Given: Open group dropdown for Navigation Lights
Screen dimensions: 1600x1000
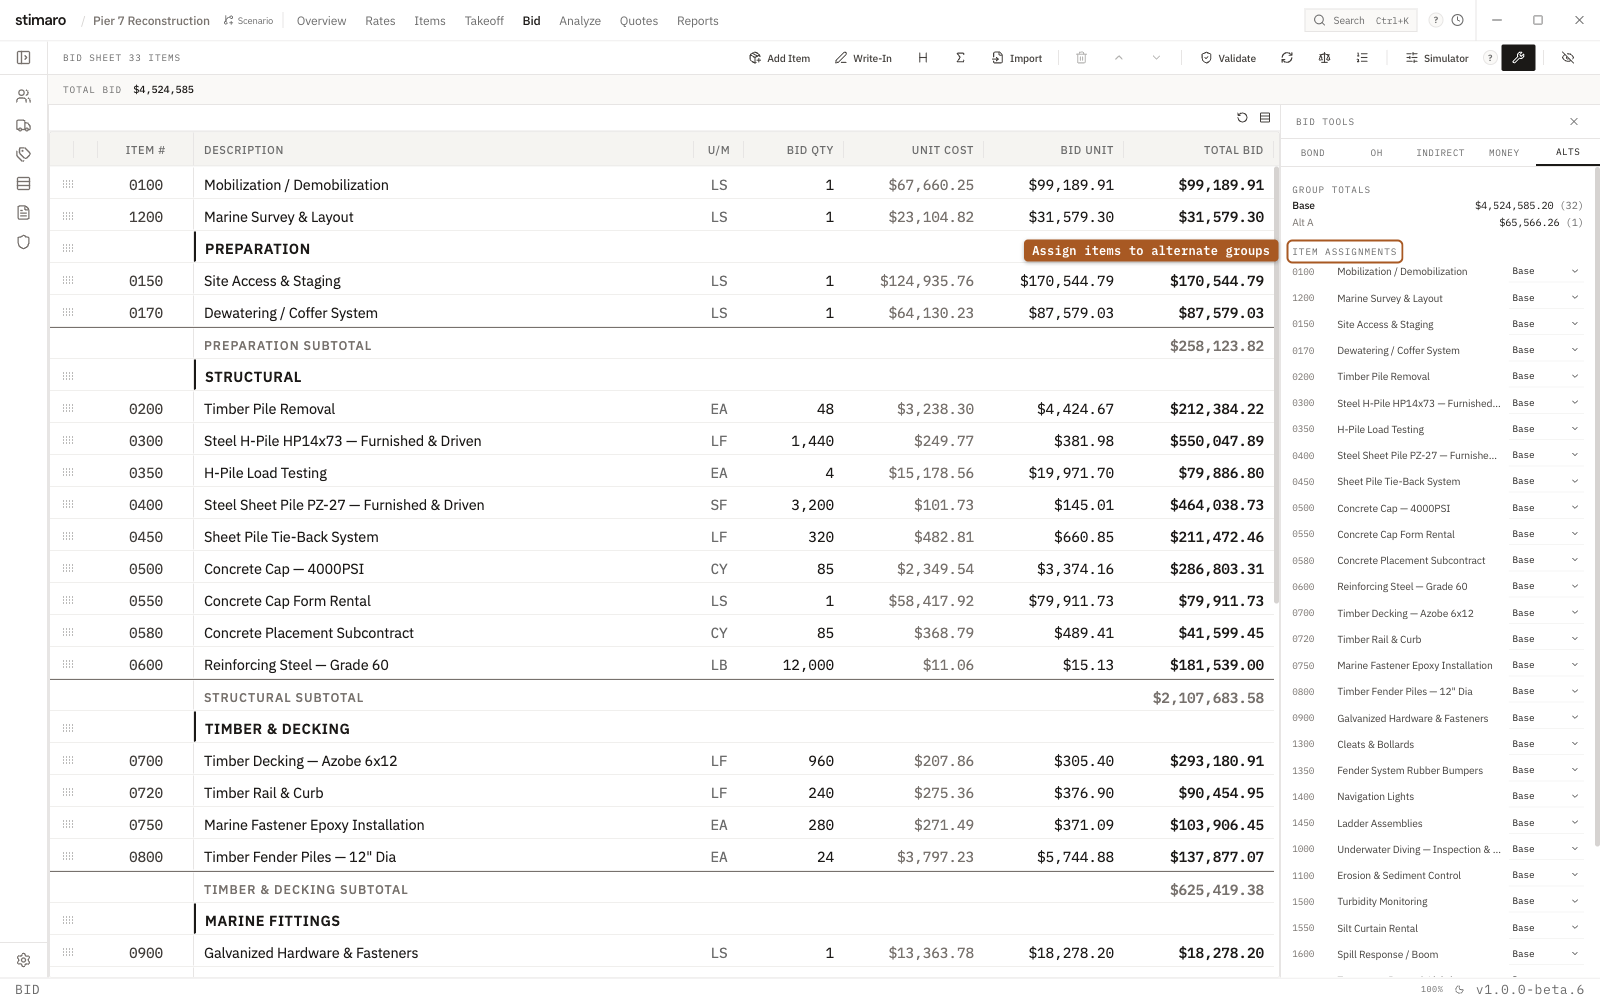Looking at the screenshot, I should coord(1545,796).
